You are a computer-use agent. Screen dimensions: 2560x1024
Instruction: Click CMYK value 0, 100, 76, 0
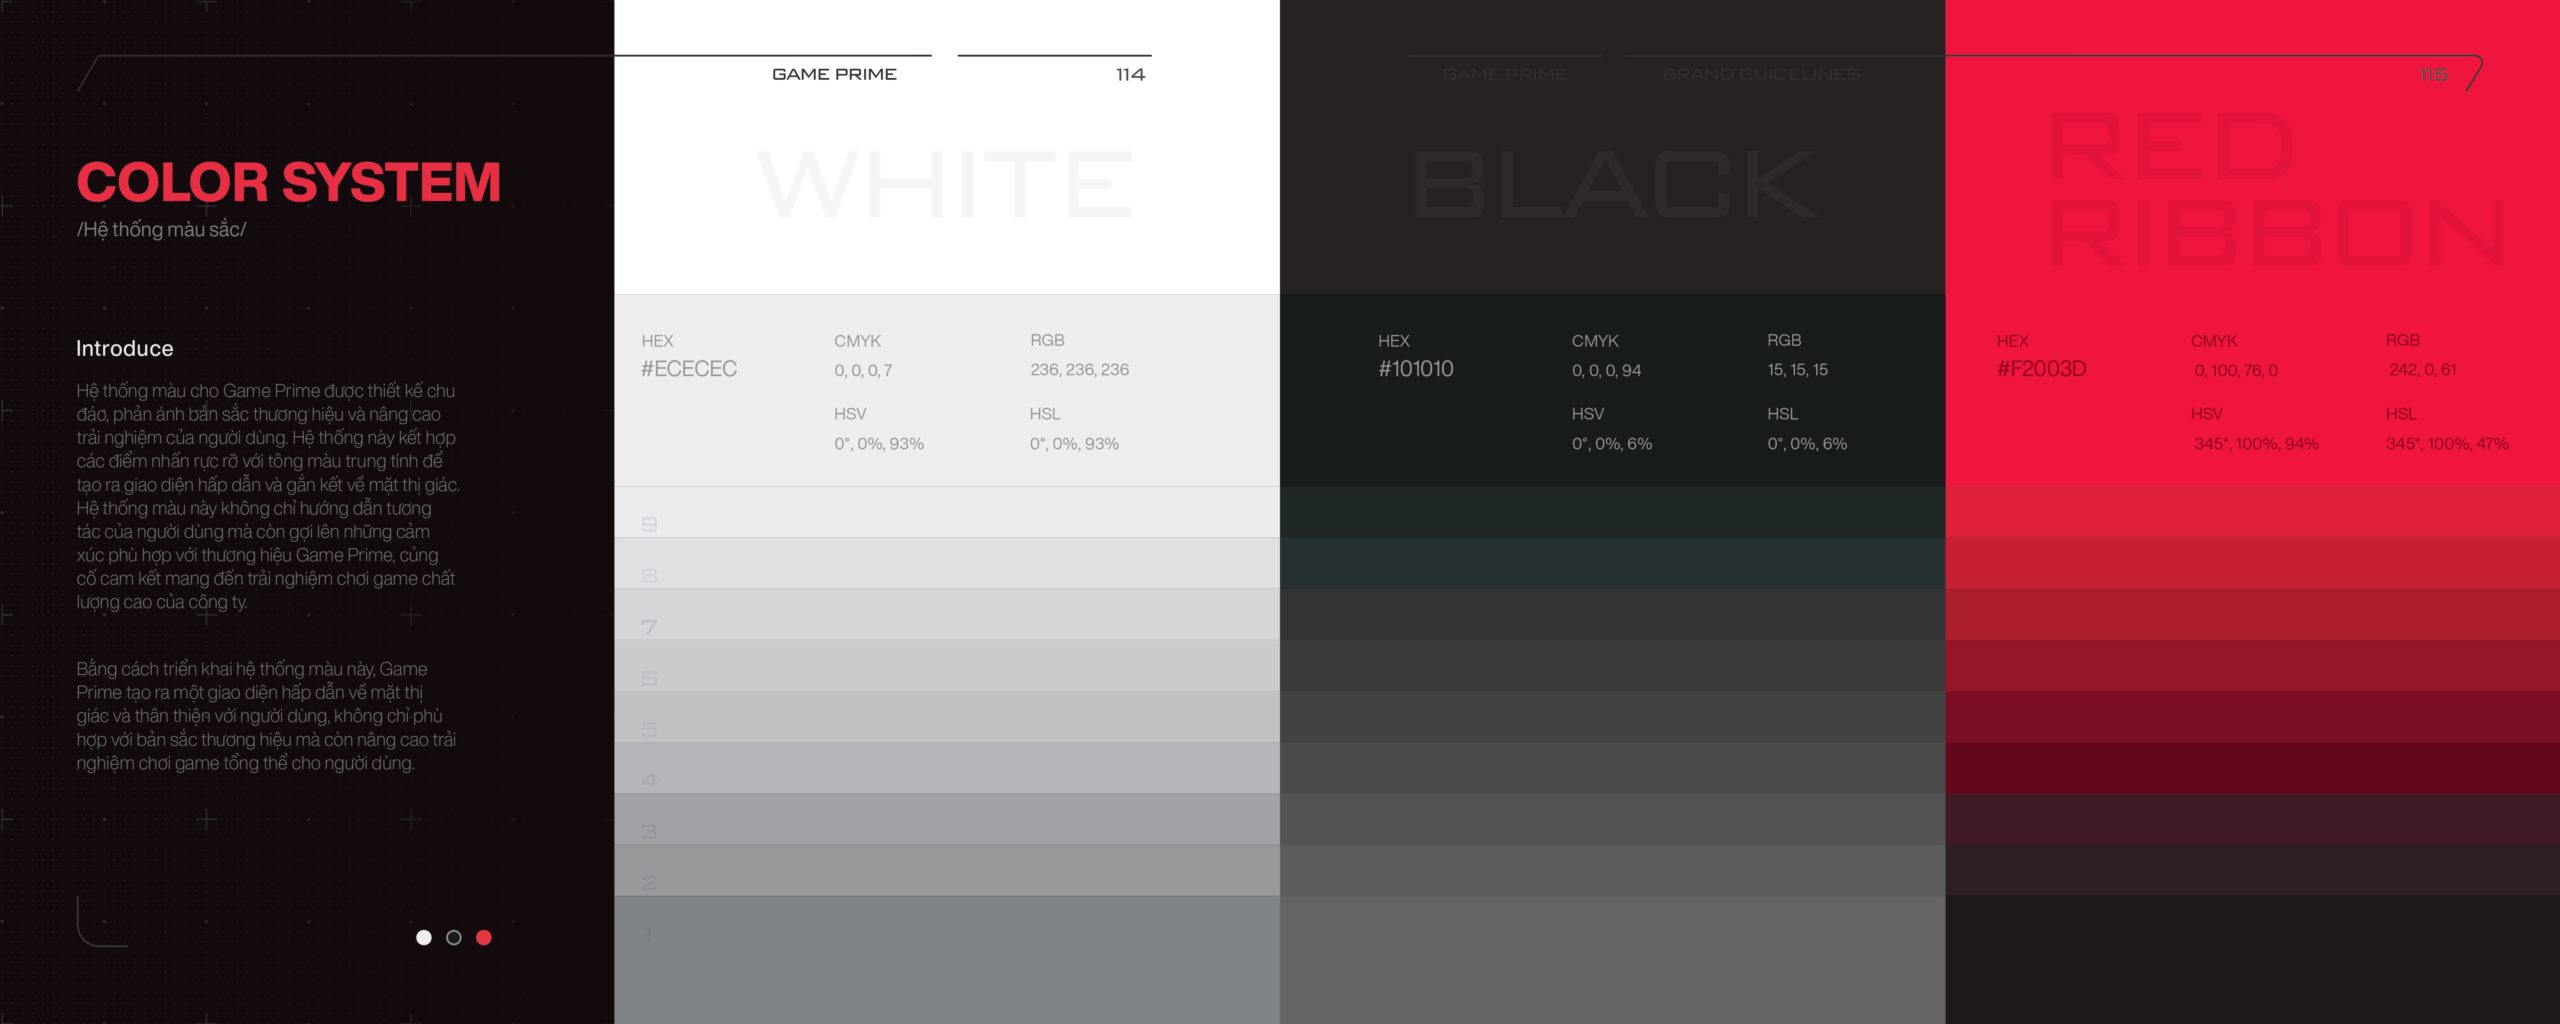[x=2236, y=370]
